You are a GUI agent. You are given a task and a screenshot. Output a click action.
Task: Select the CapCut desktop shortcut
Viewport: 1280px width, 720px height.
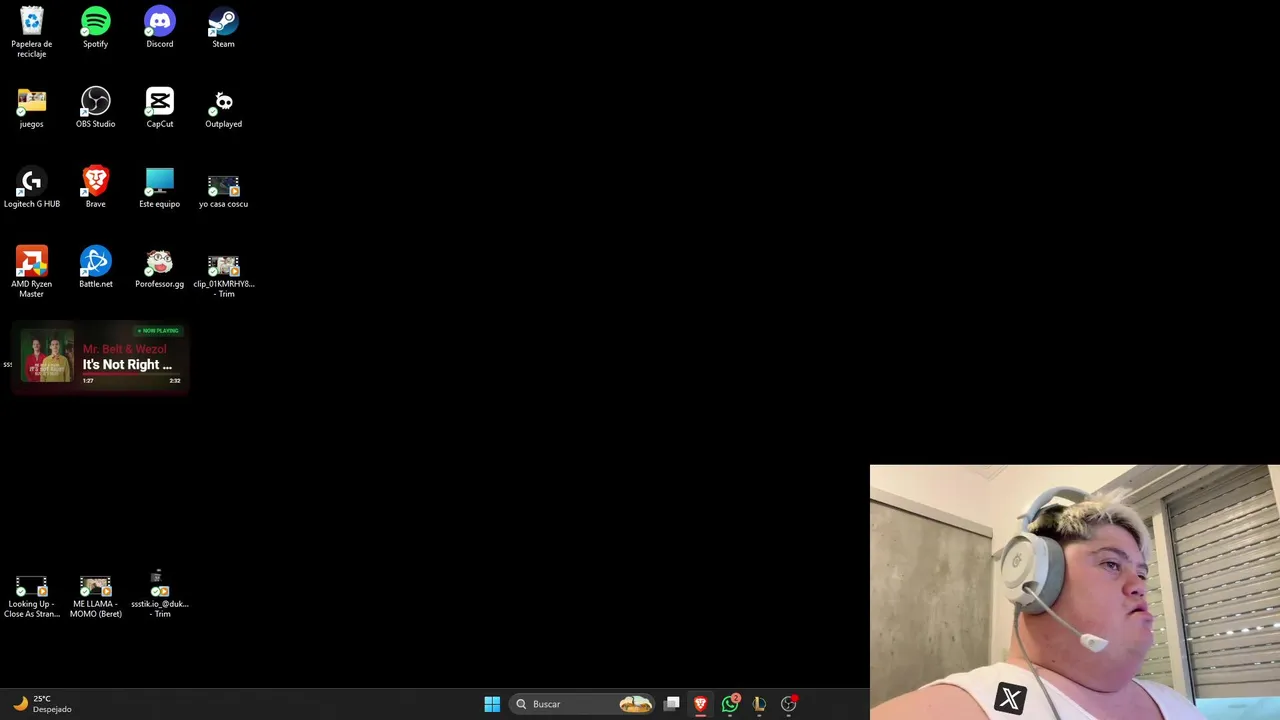click(159, 107)
